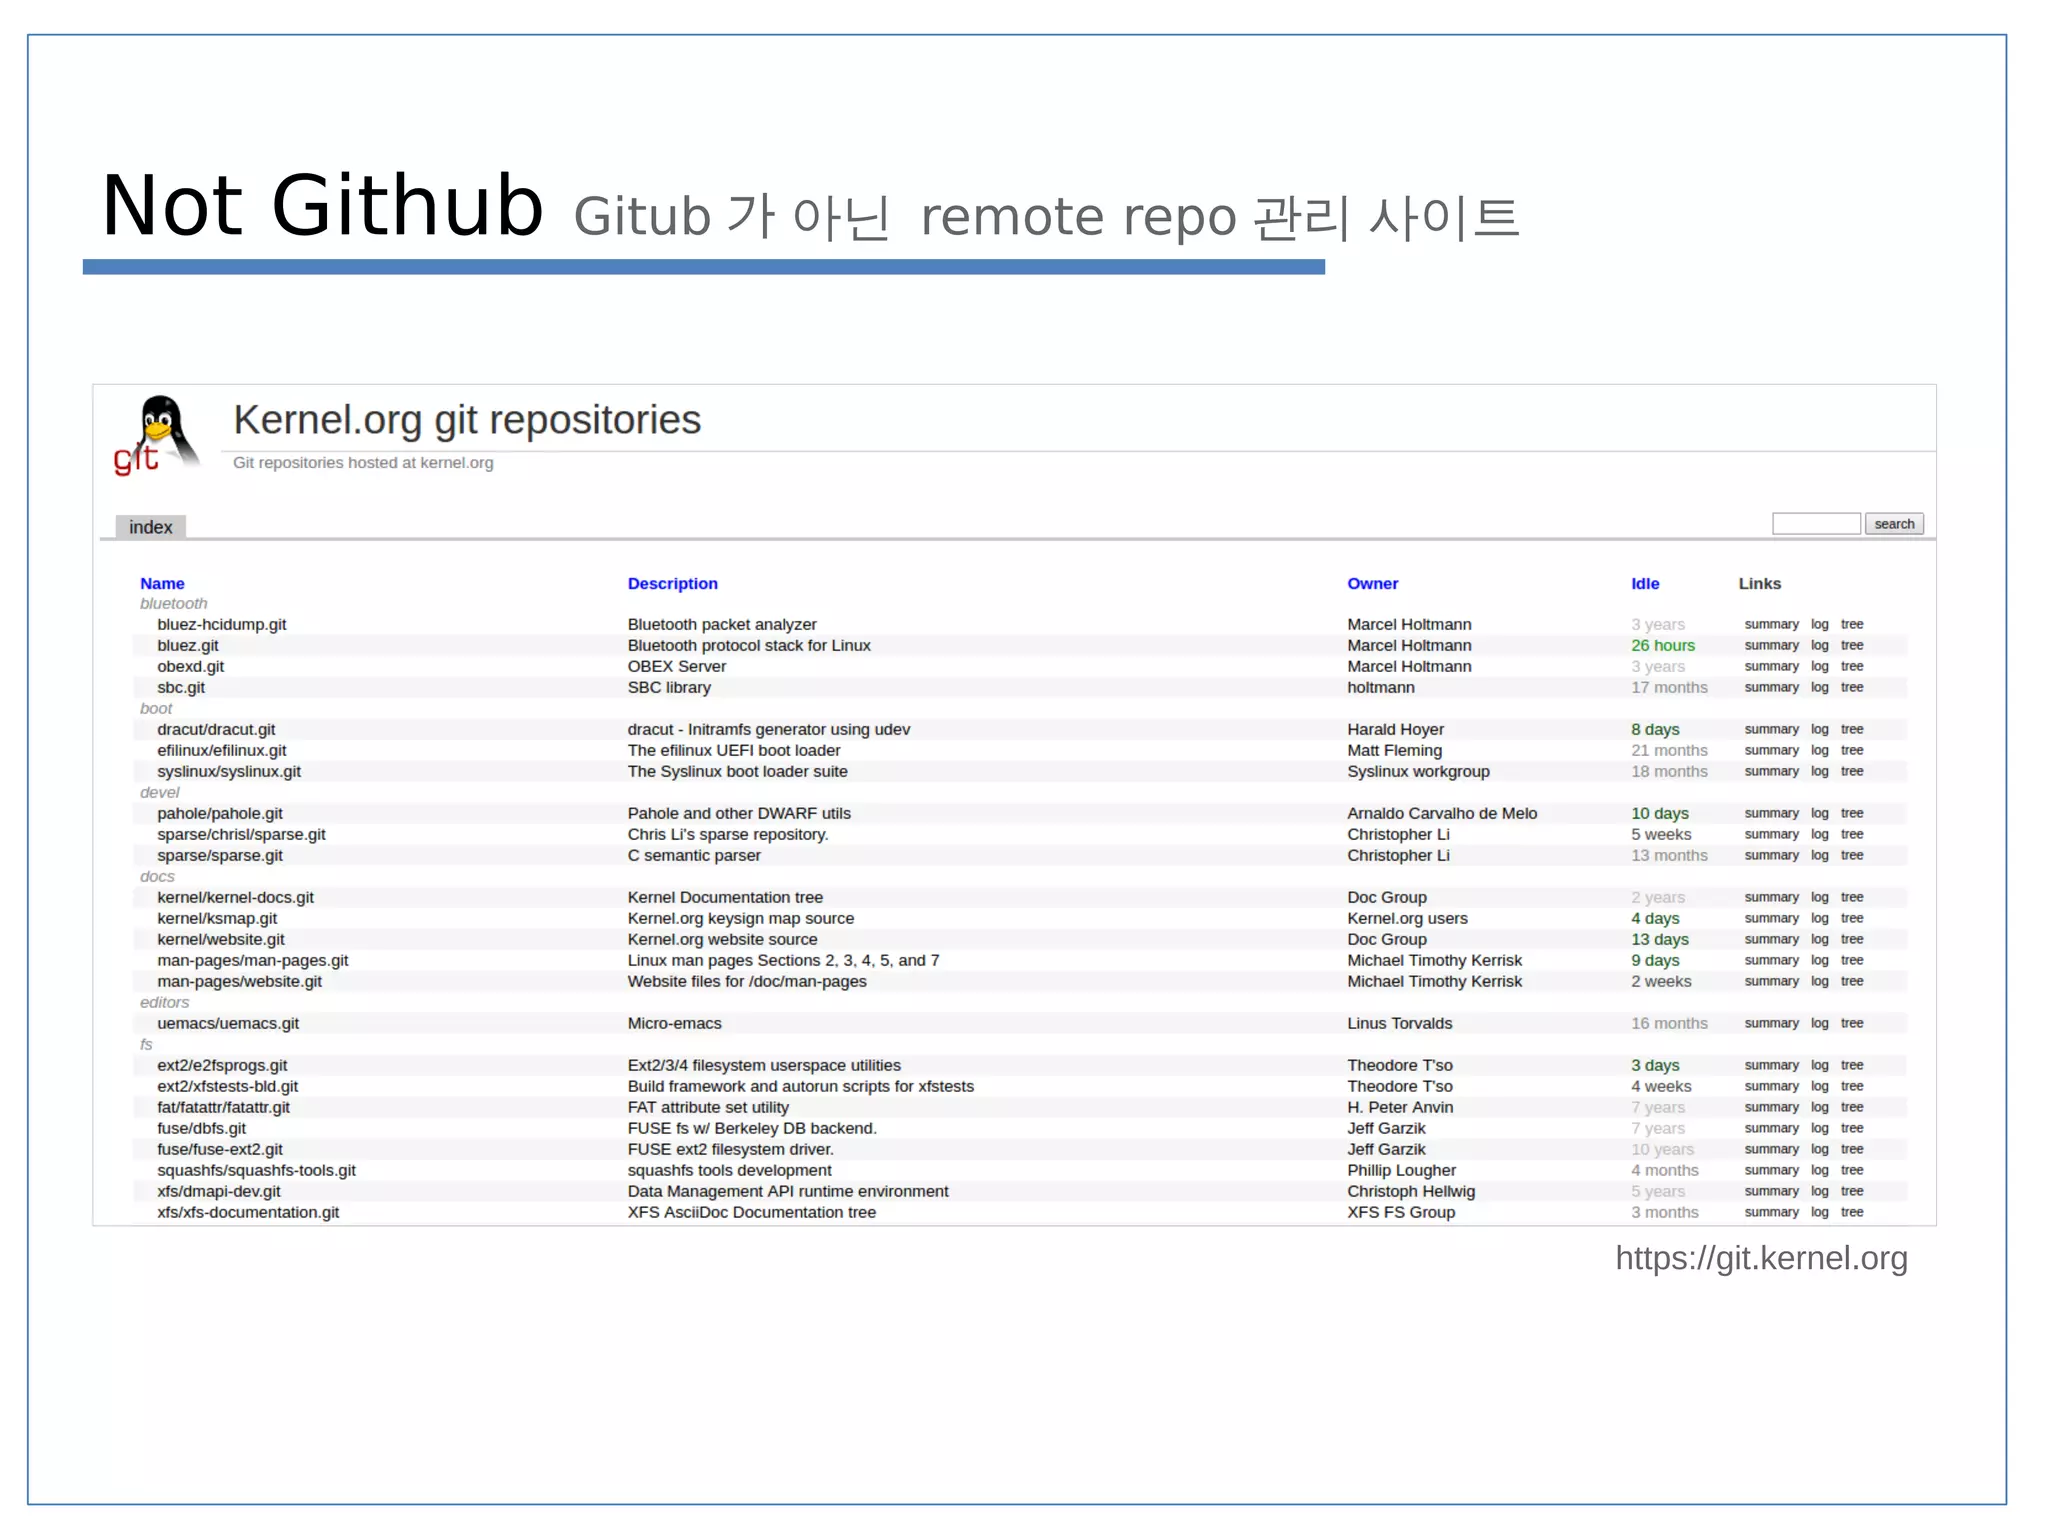
Task: Open fuse/fuse-ext2.git repository
Action: pos(220,1150)
